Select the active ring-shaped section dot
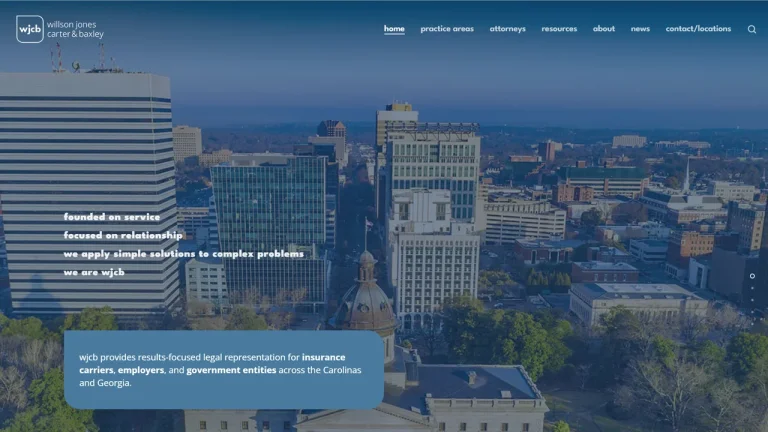The width and height of the screenshot is (768, 432). tap(752, 276)
